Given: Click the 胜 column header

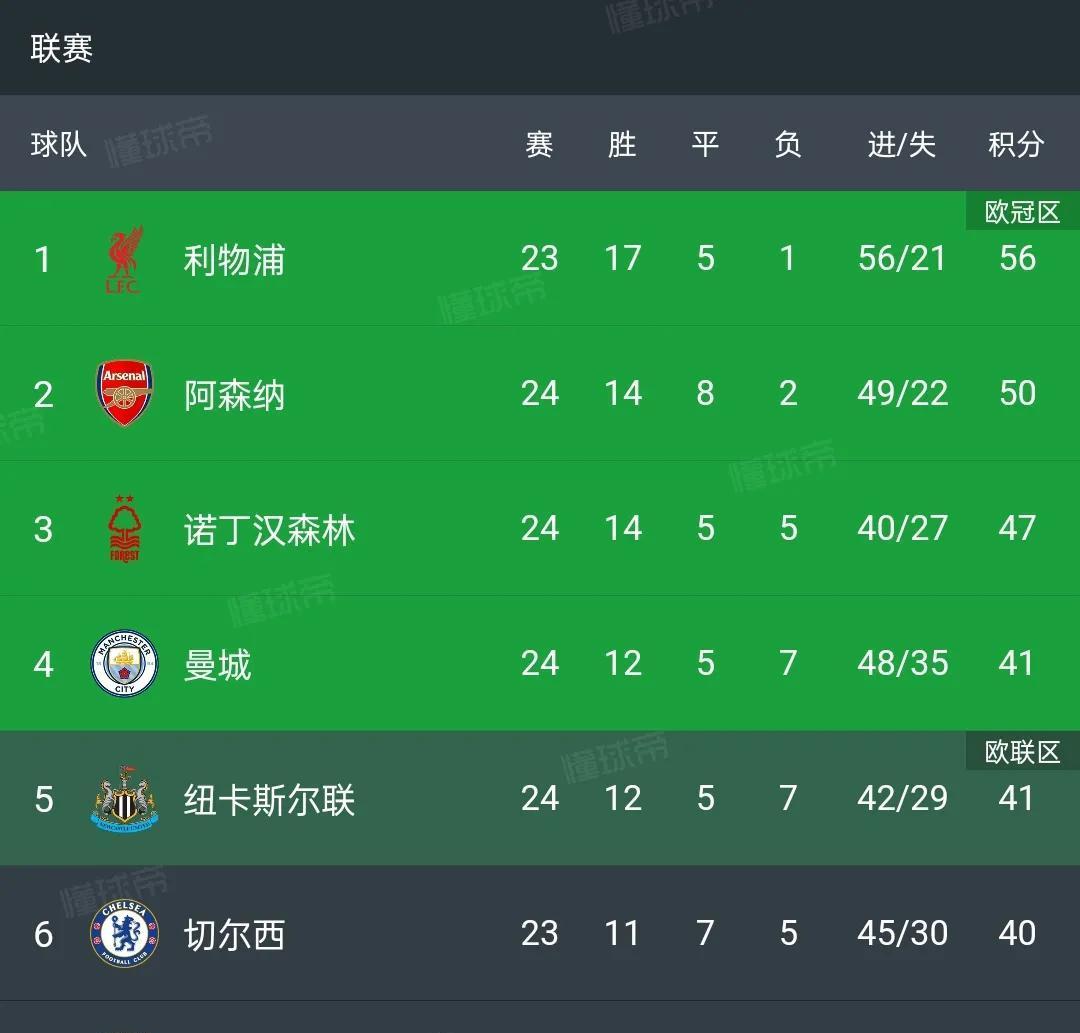Looking at the screenshot, I should [622, 144].
